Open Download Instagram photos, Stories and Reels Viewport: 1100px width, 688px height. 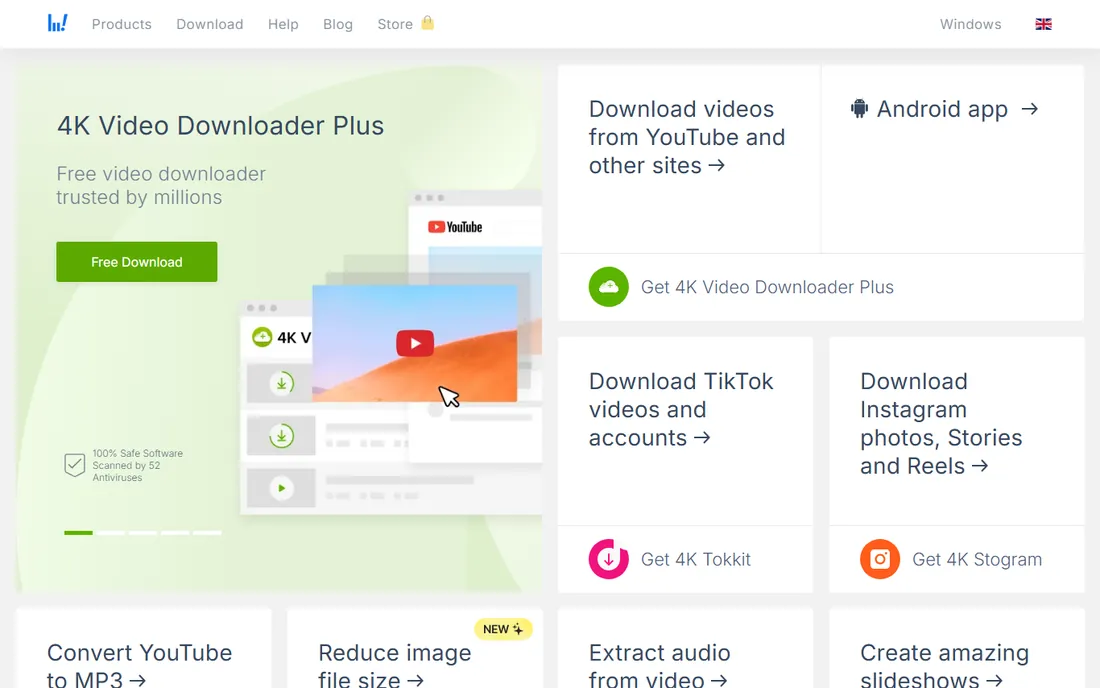pos(941,424)
